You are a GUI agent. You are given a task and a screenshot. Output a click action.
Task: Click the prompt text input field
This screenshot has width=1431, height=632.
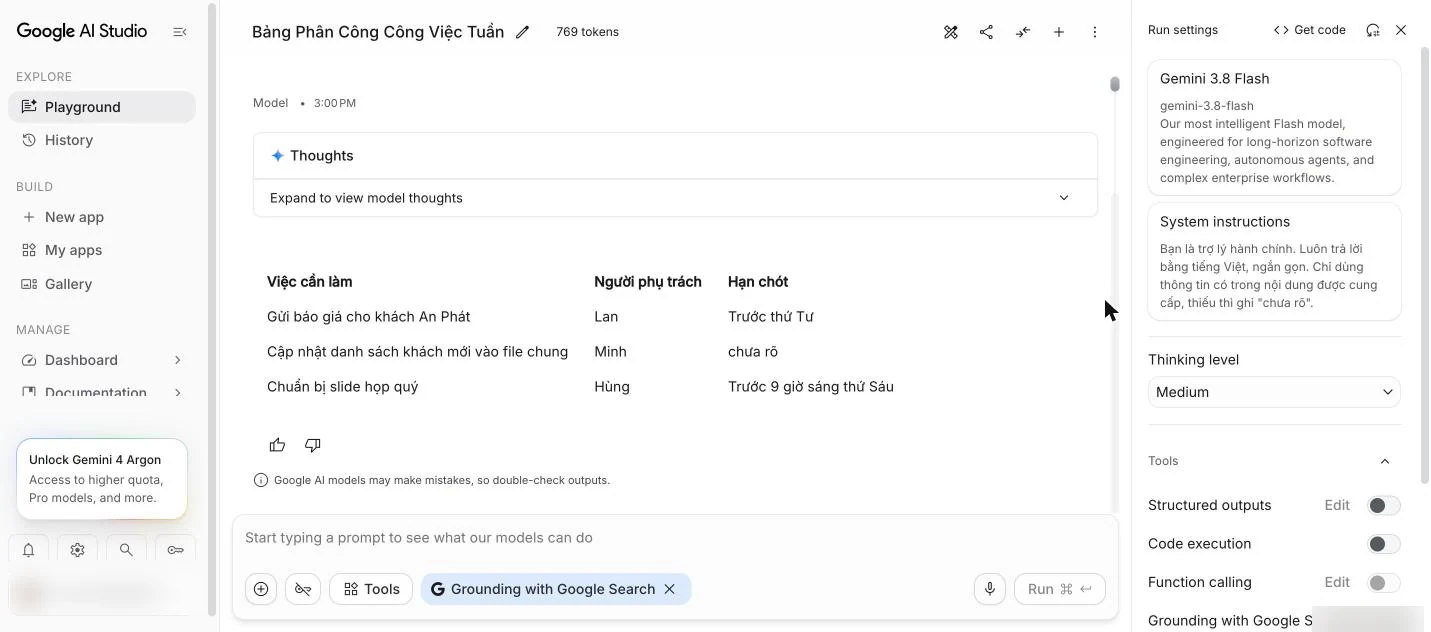(x=675, y=538)
